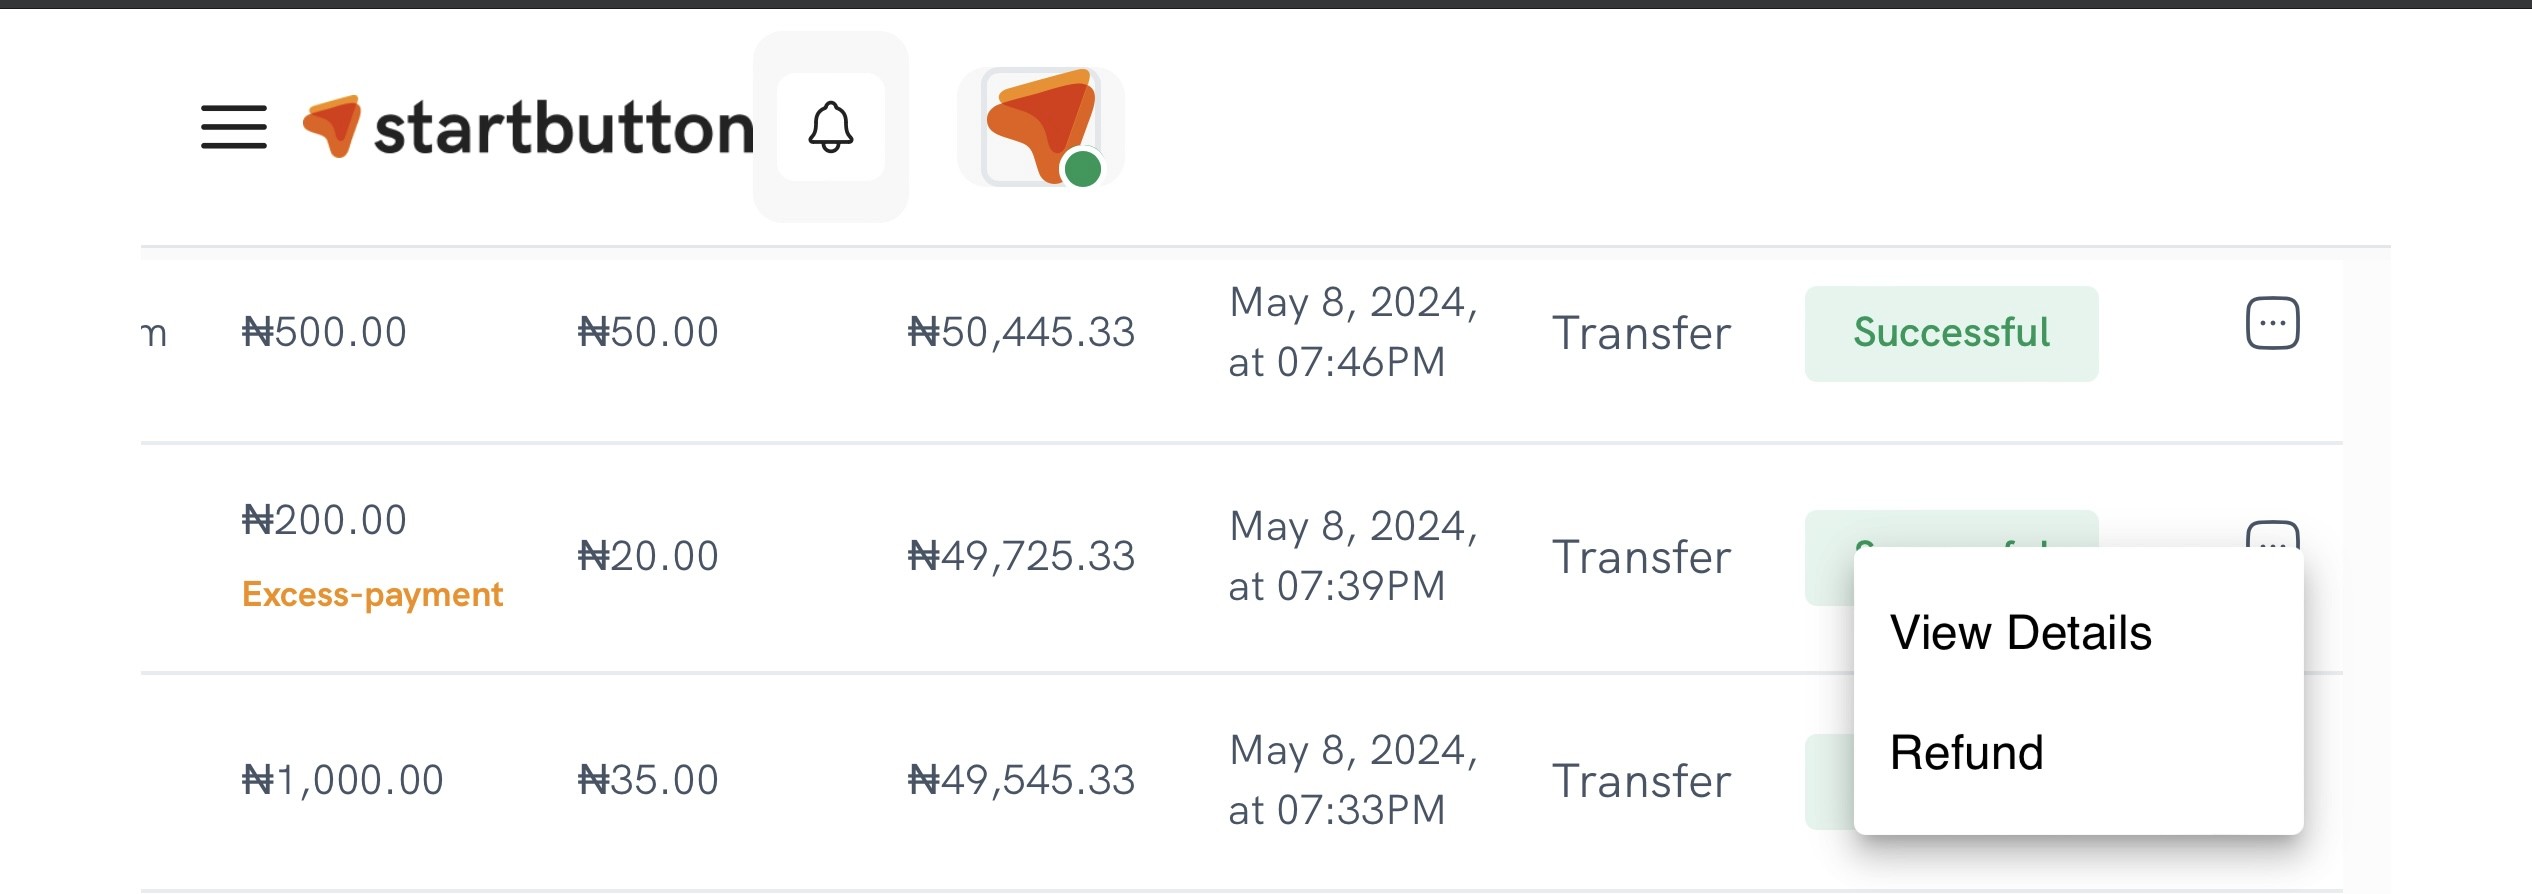The height and width of the screenshot is (894, 2532).
Task: Click the startbutton orange logo mark
Action: point(332,126)
